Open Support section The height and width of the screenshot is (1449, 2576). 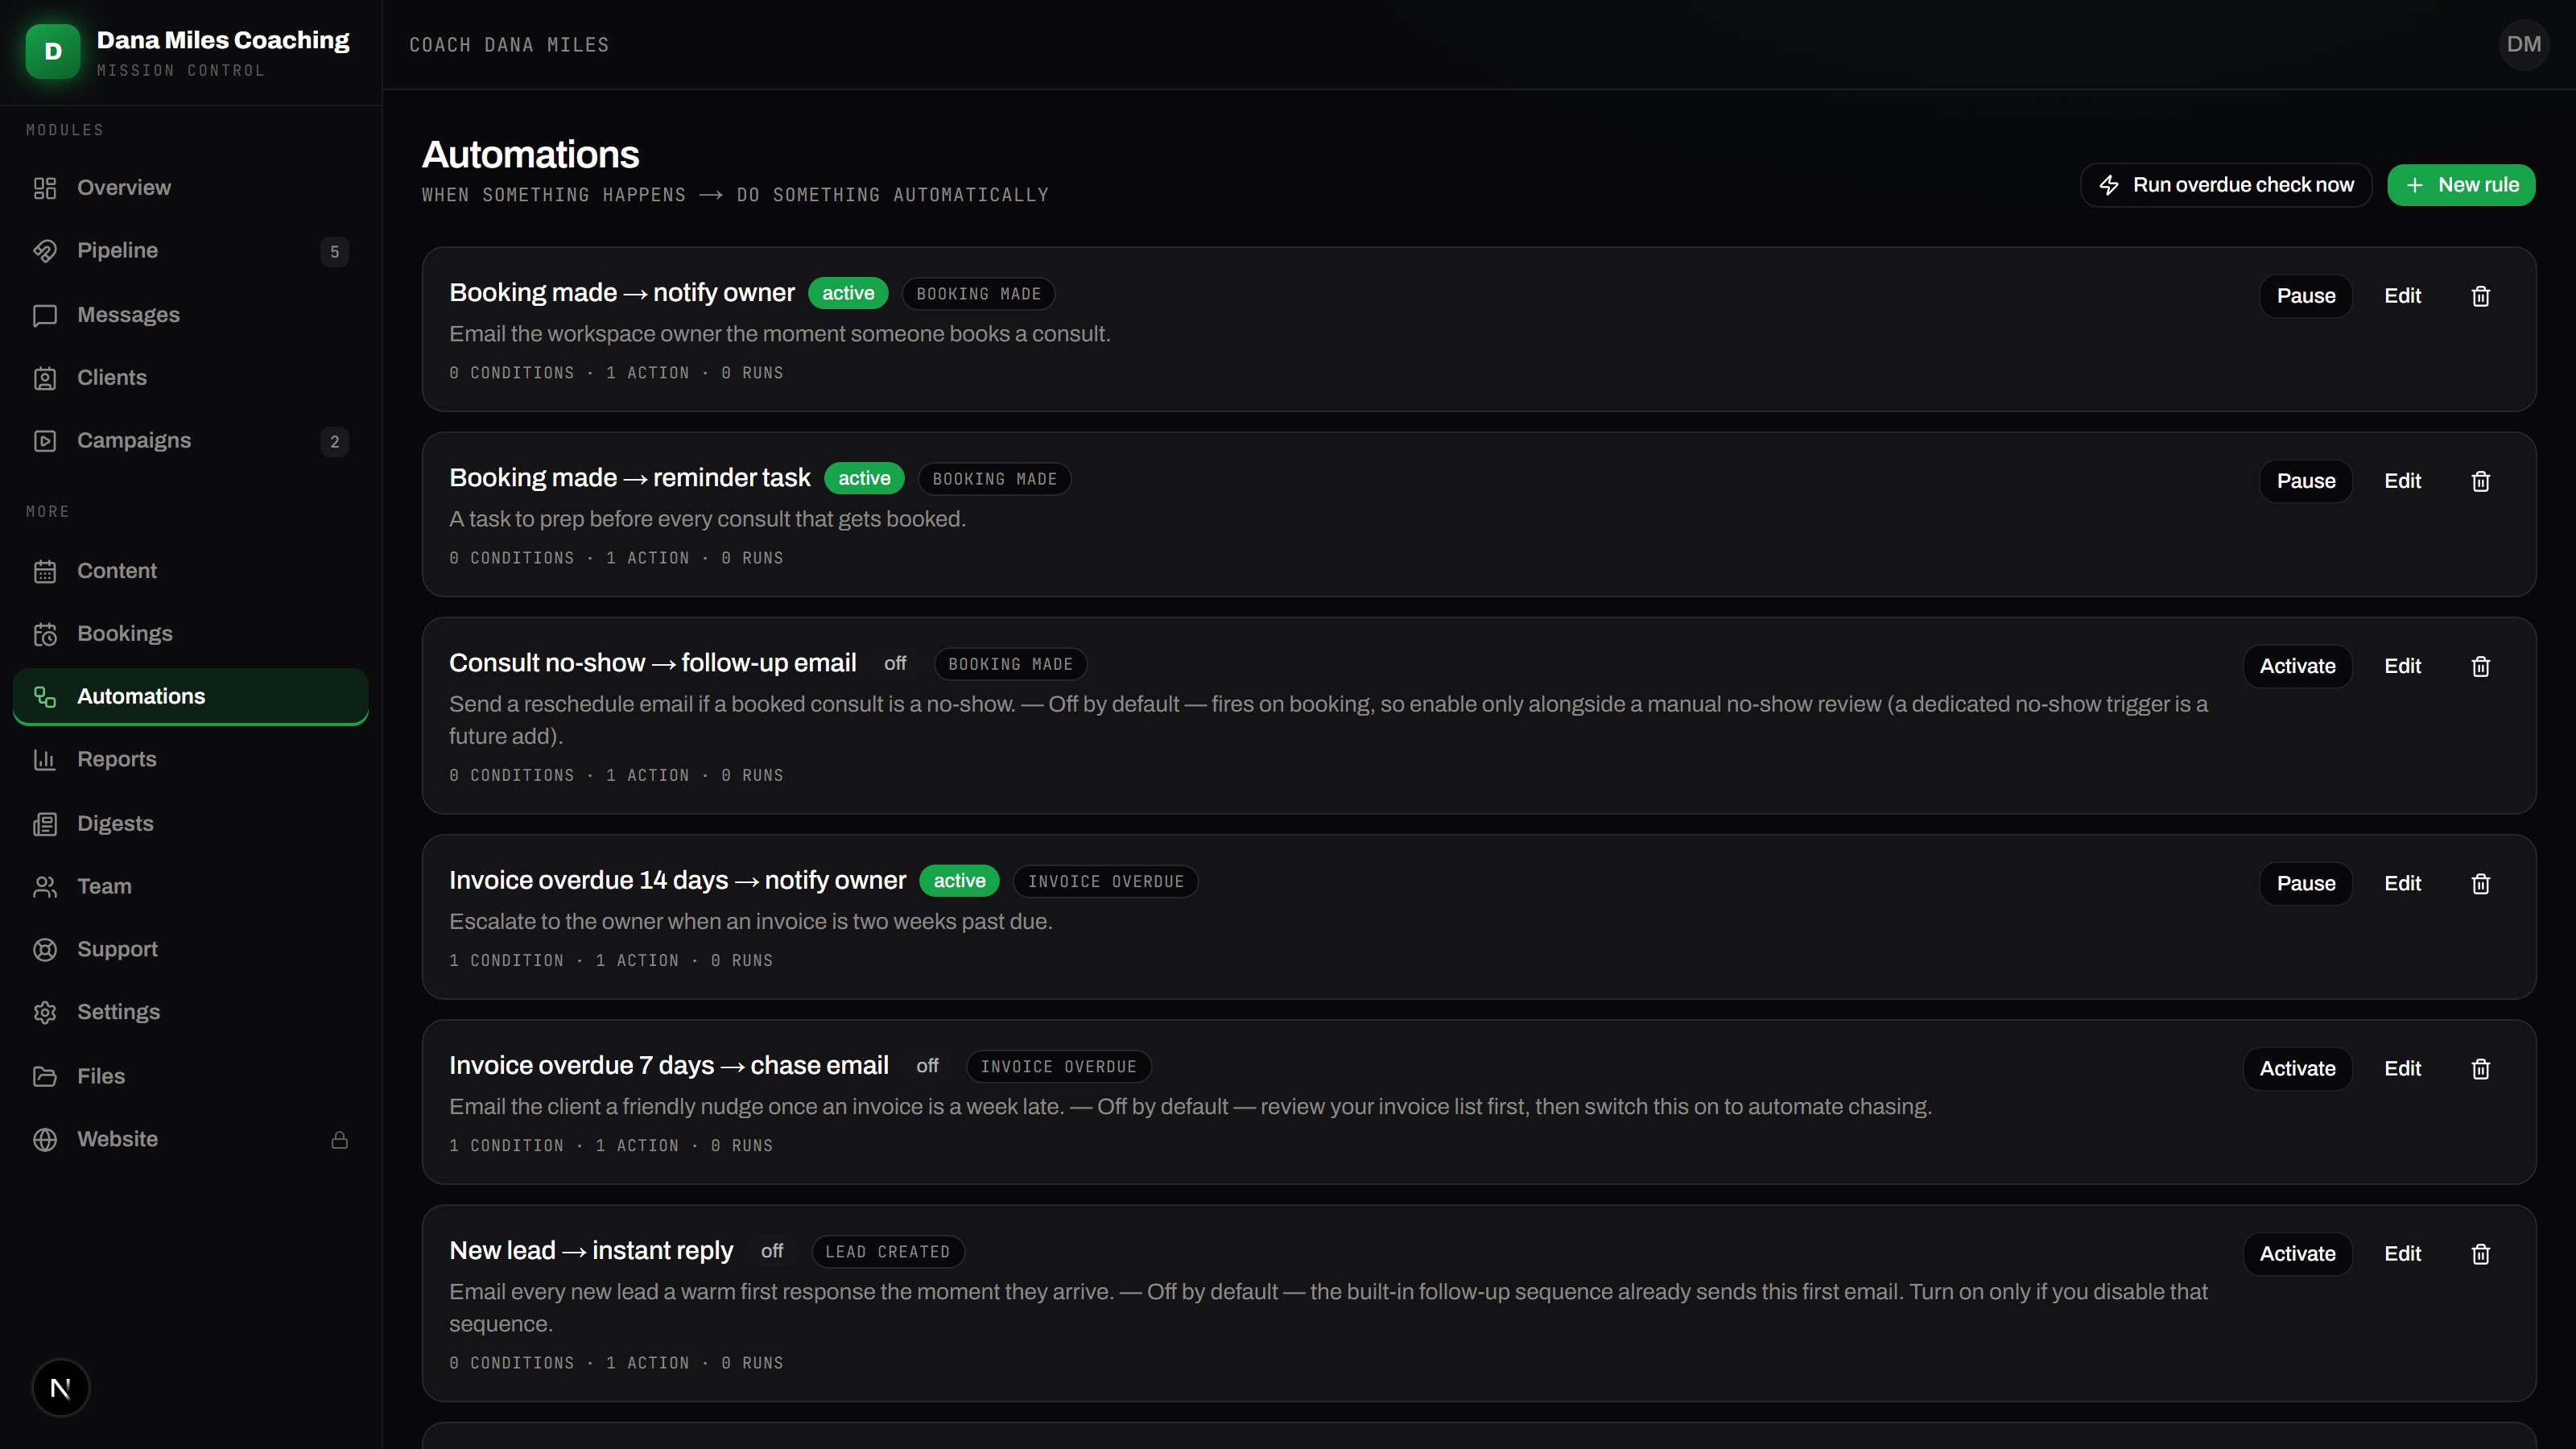pos(190,949)
